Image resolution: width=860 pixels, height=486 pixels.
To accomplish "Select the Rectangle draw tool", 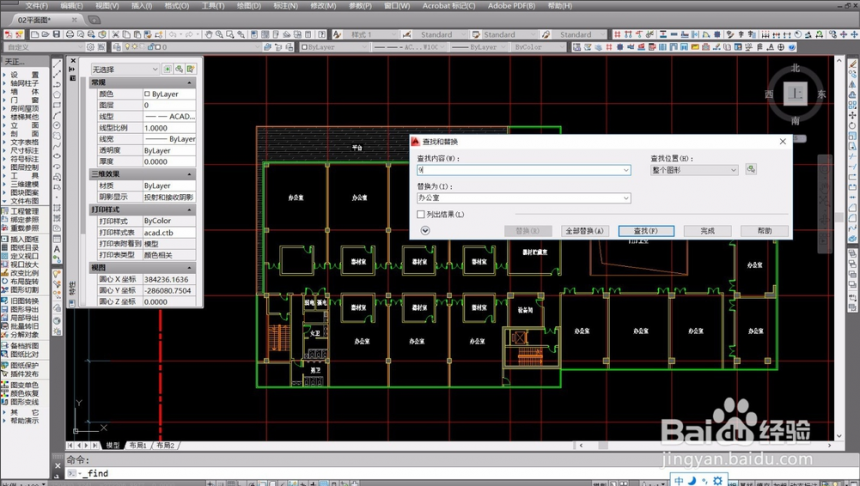I will [57, 105].
